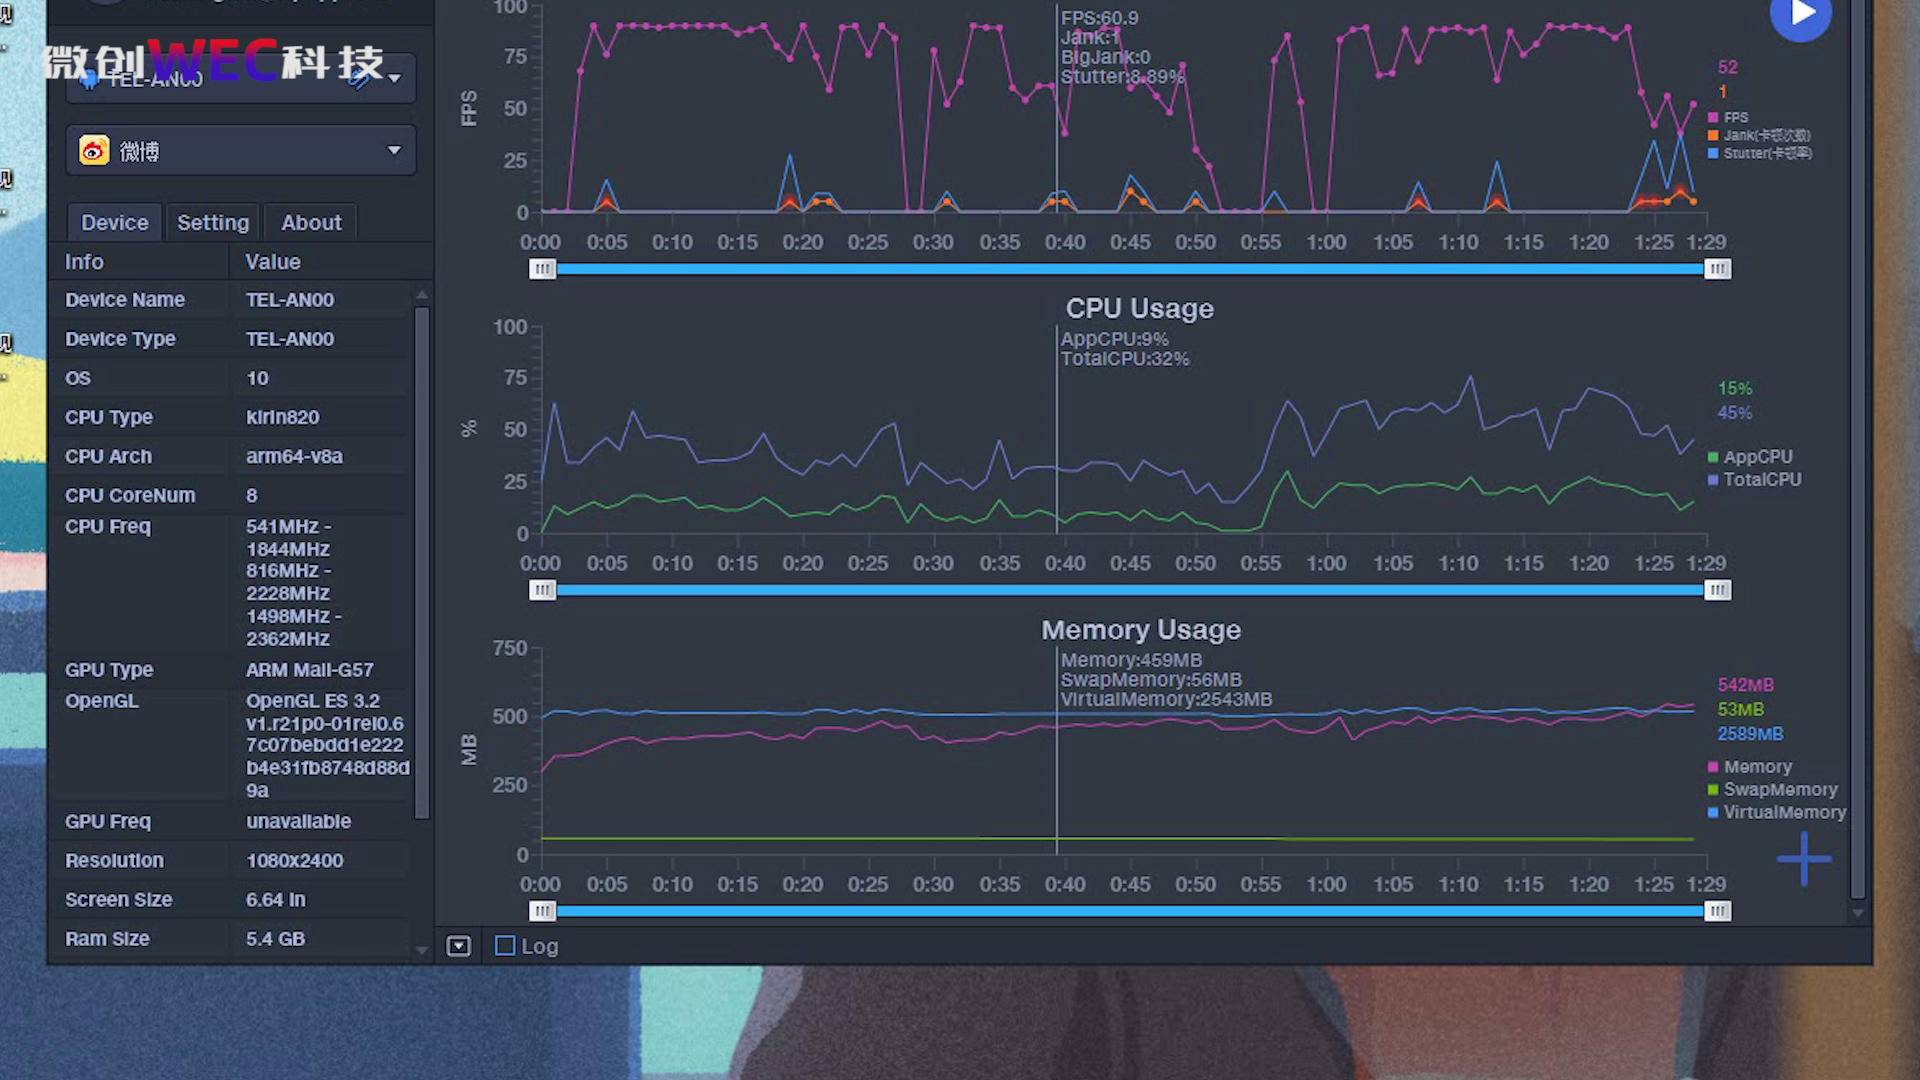Screen dimensions: 1920x1080
Task: Click the blue Memory chart range bar
Action: 1130,911
